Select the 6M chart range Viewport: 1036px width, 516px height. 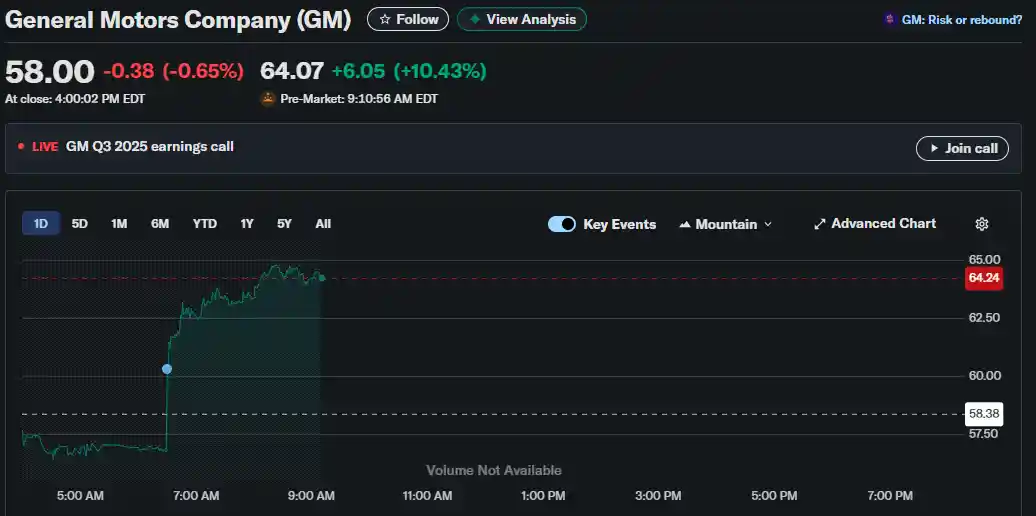(x=160, y=224)
